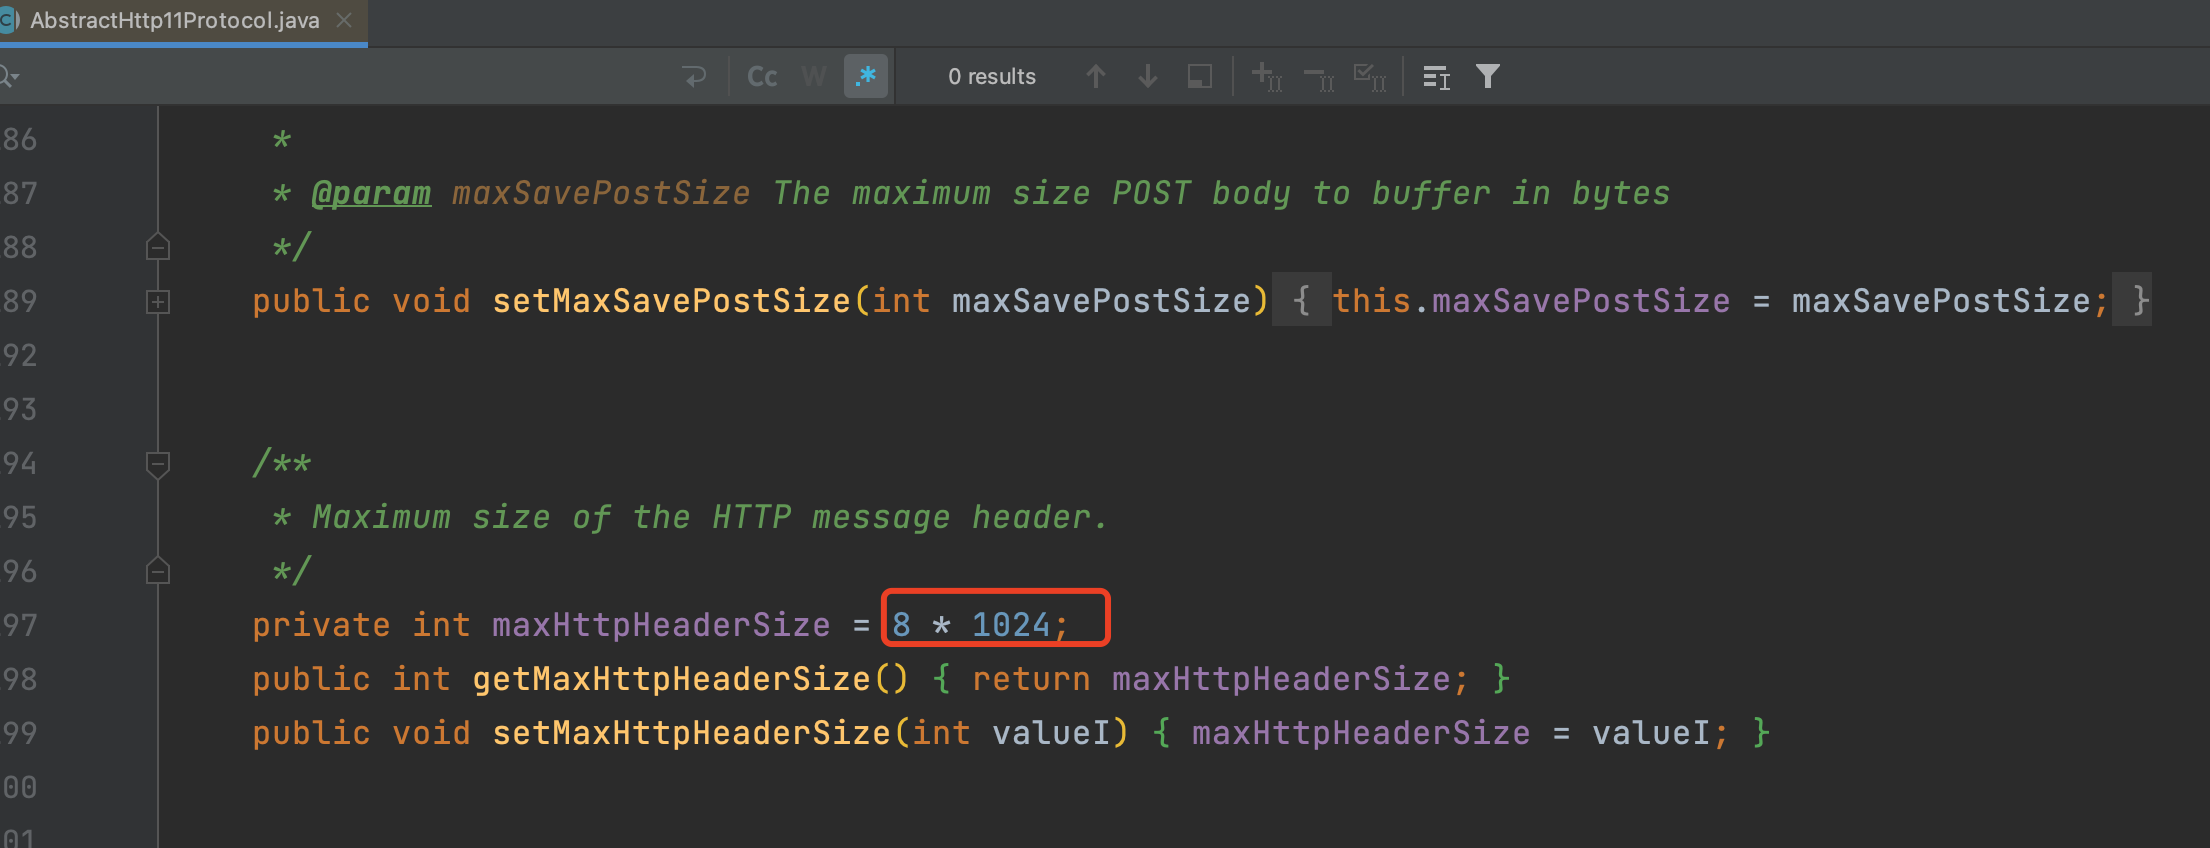The height and width of the screenshot is (848, 2210).
Task: Toggle Words (W) search option
Action: (814, 76)
